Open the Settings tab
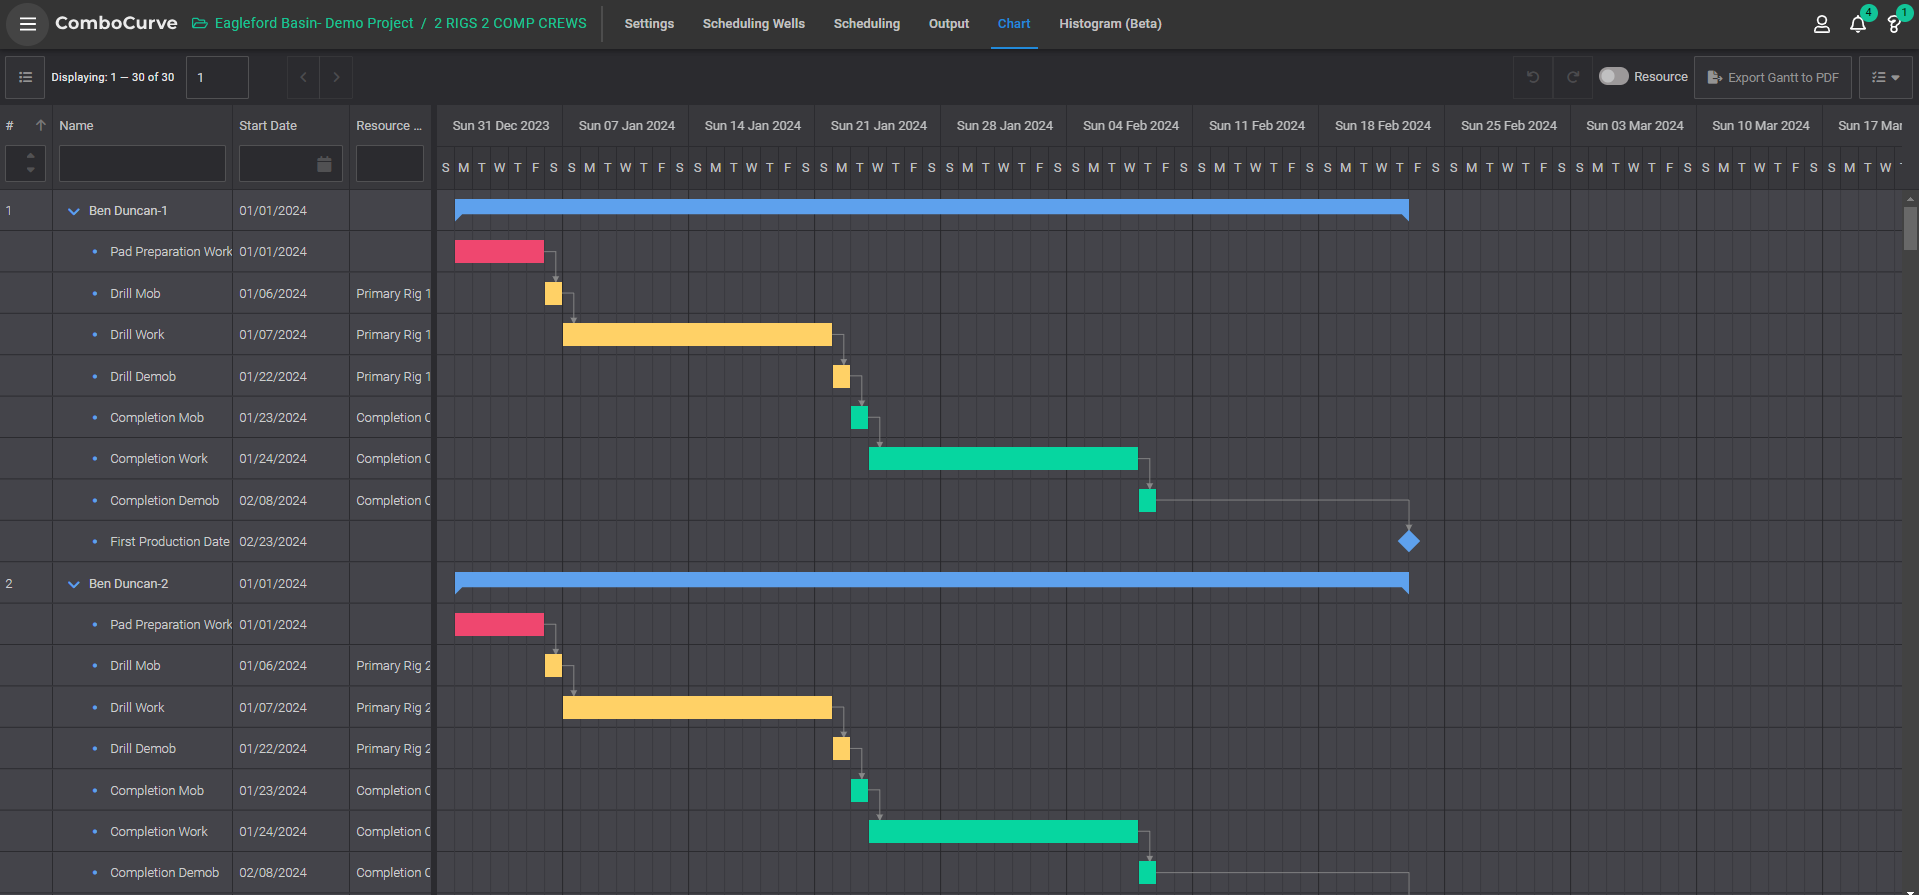The height and width of the screenshot is (895, 1919). tap(649, 24)
